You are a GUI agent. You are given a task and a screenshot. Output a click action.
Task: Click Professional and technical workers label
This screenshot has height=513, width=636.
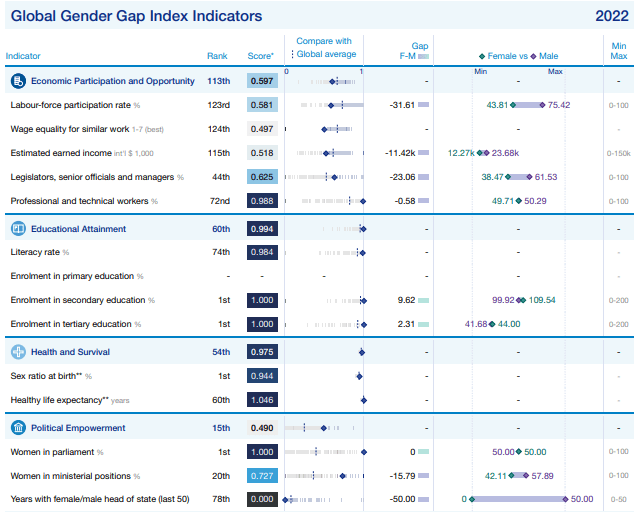84,201
